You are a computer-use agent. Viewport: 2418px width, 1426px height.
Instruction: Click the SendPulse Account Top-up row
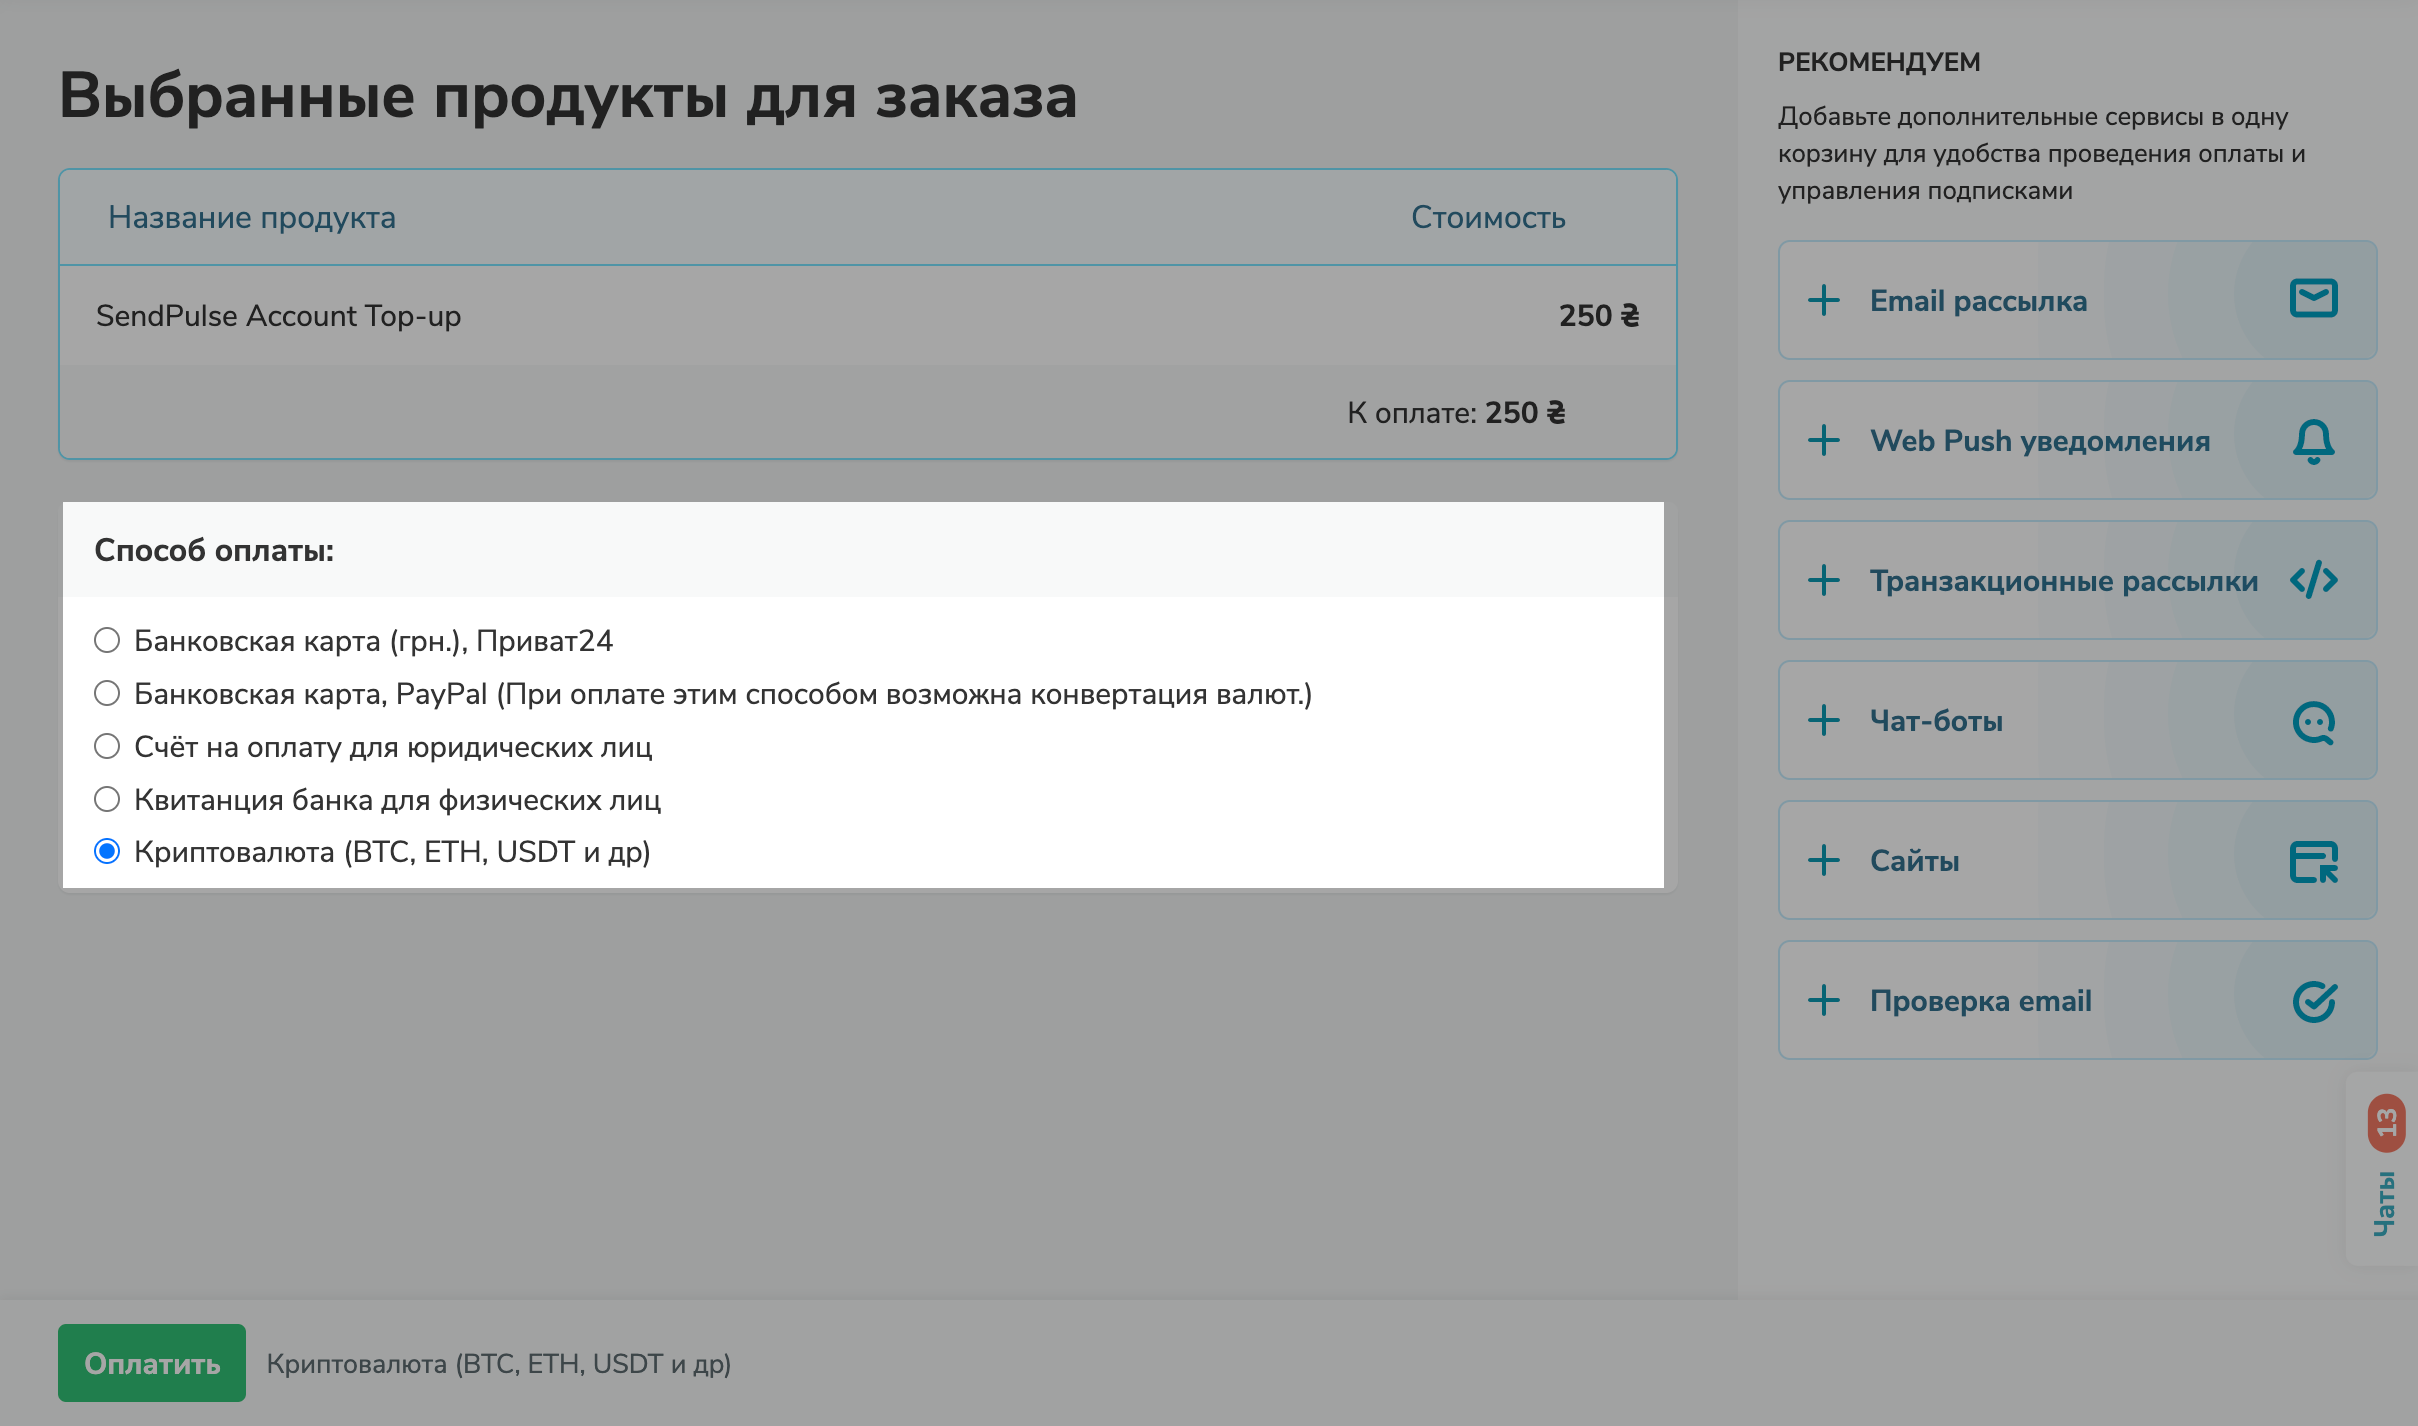click(x=278, y=316)
